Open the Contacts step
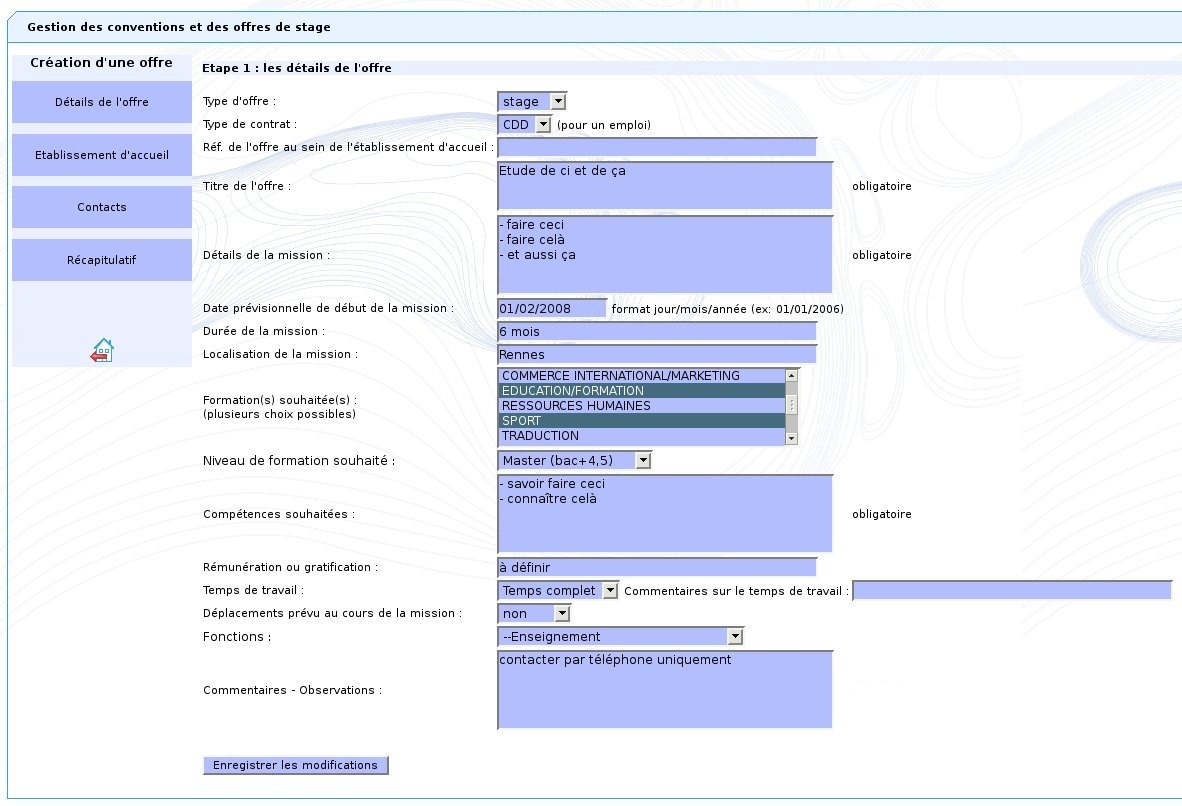 click(102, 207)
